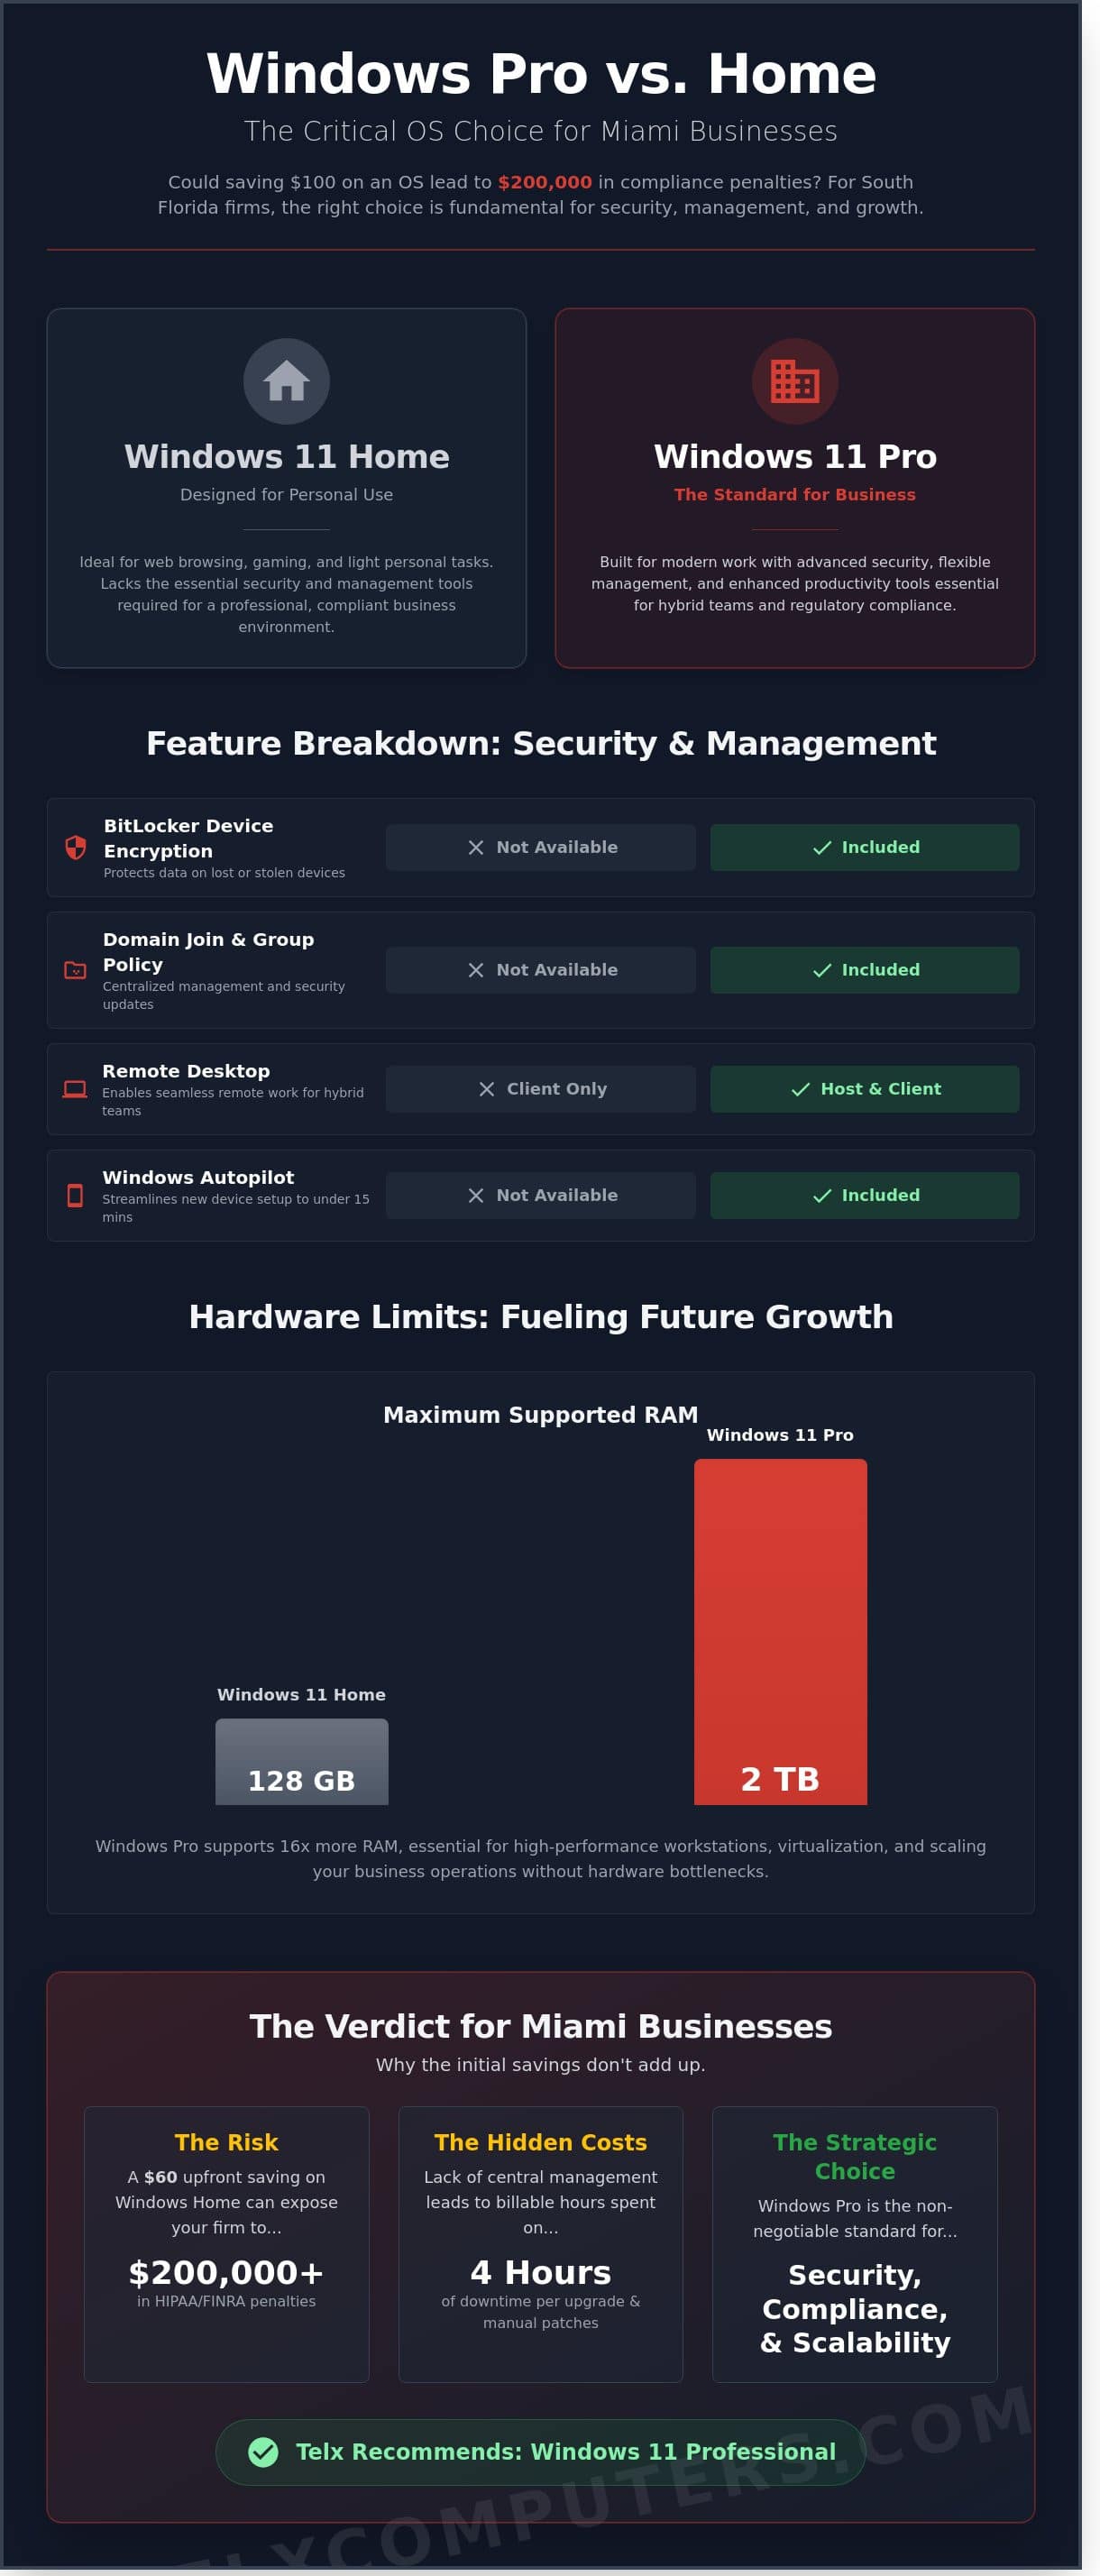The height and width of the screenshot is (2576, 1100).
Task: Click the folder icon next to Domain Join & Group Policy
Action: (x=75, y=970)
